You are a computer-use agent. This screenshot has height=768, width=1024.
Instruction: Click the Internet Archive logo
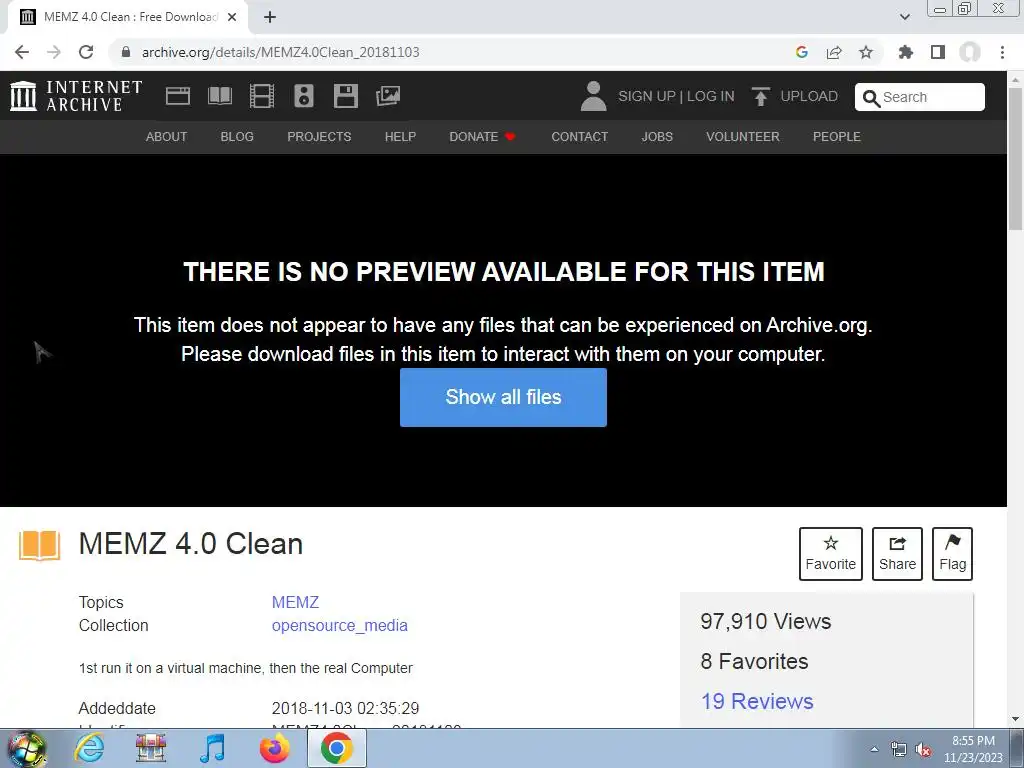[76, 96]
